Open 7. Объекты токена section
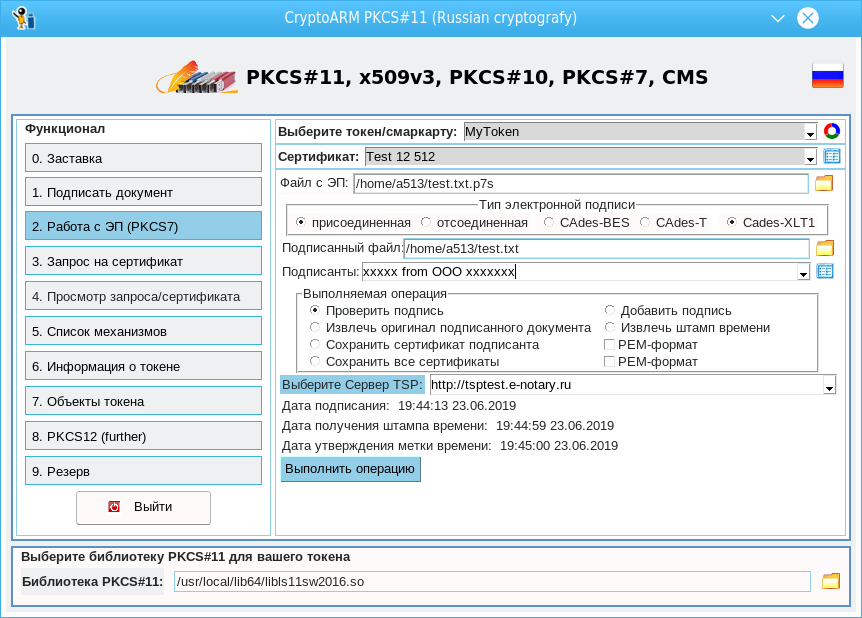The width and height of the screenshot is (862, 618). (143, 401)
